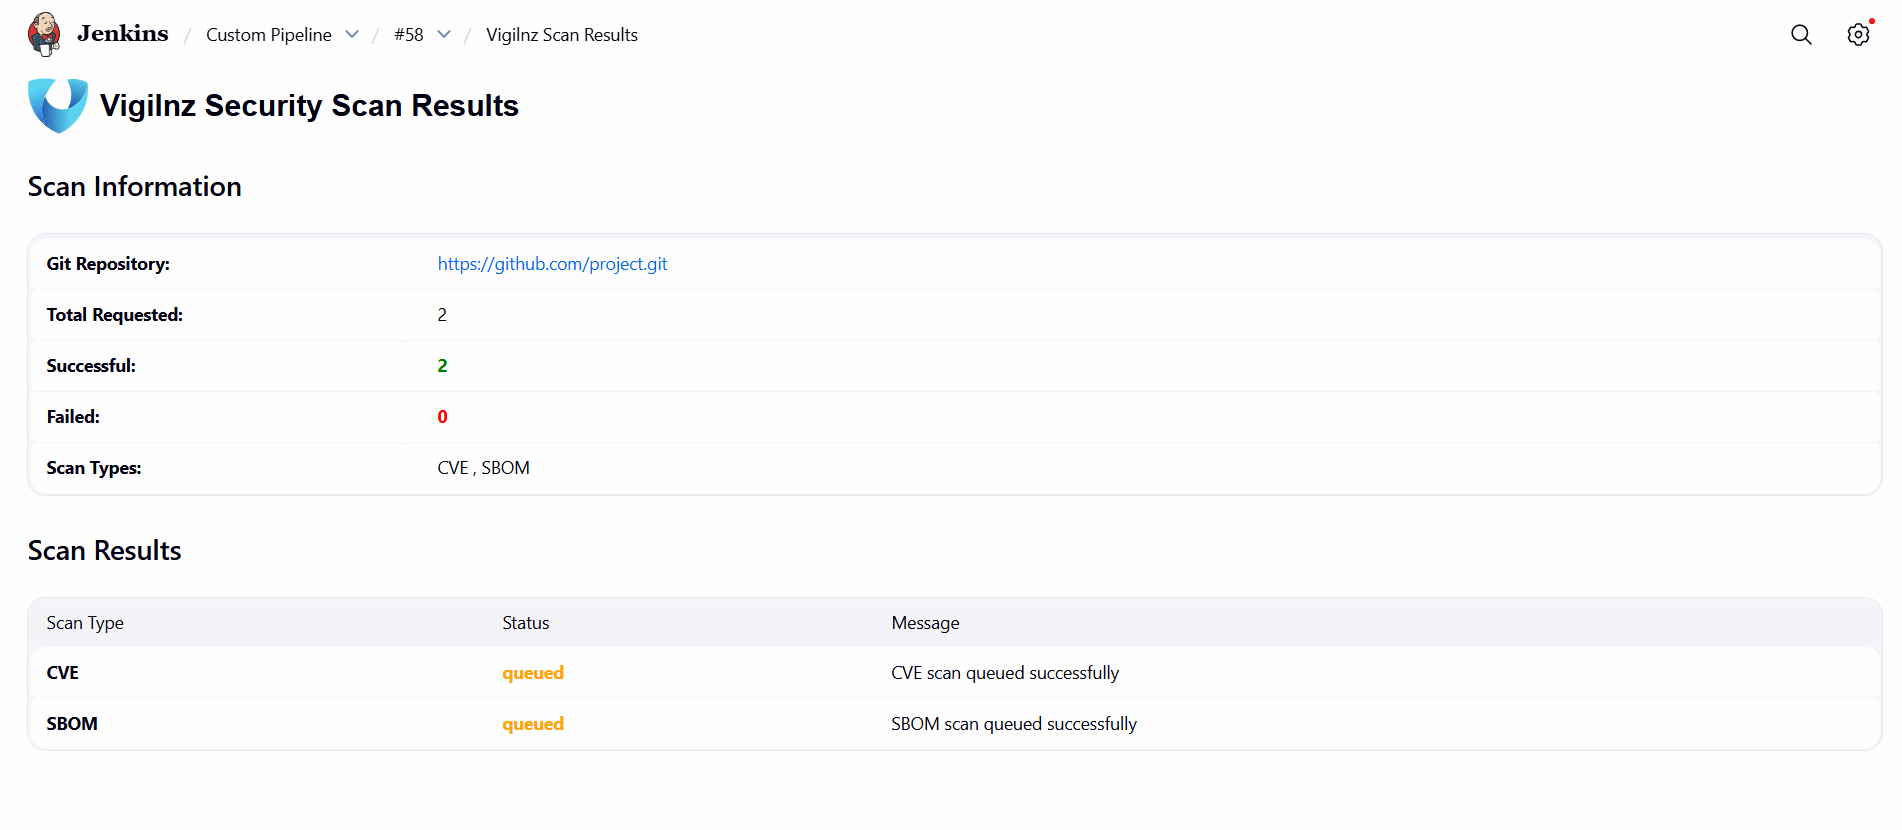The image size is (1902, 830).
Task: Click the Status column header
Action: [525, 623]
